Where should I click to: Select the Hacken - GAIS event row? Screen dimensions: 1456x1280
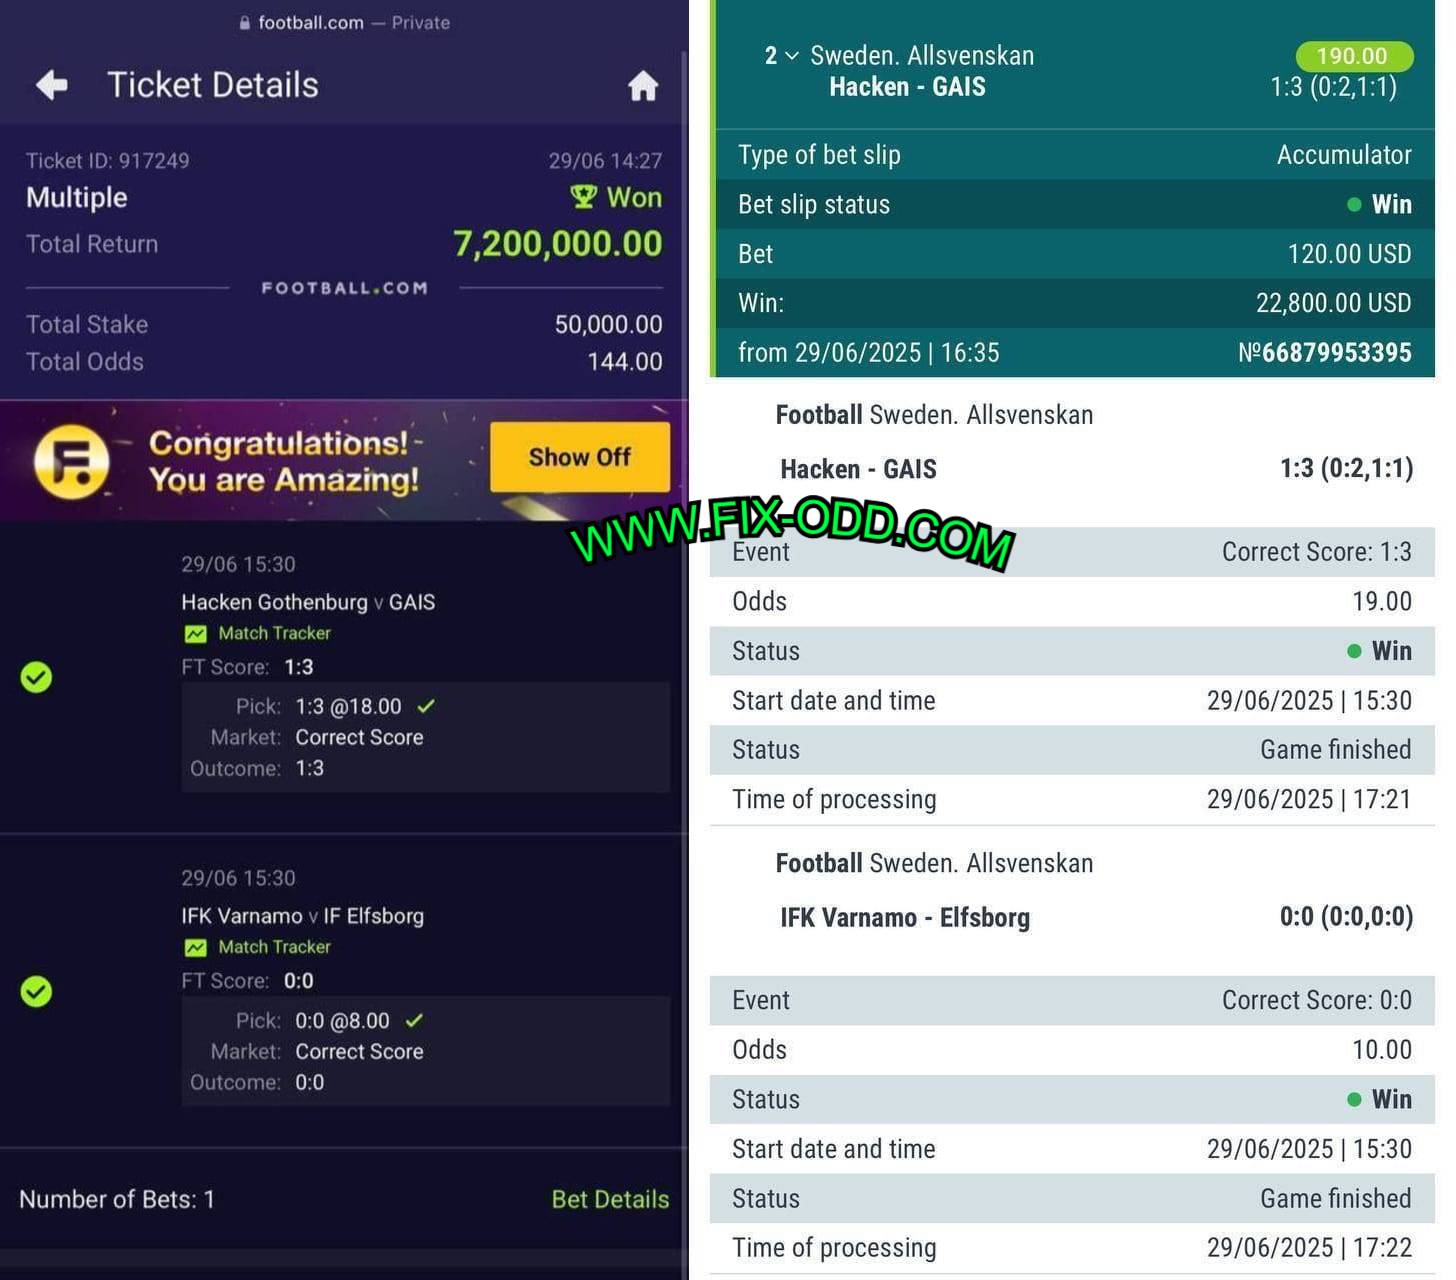[x=1071, y=469]
